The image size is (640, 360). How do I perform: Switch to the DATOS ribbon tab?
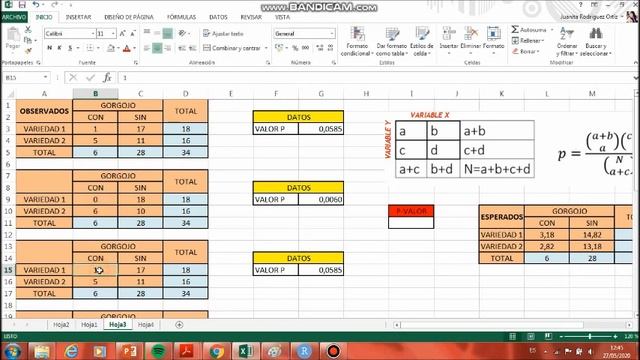tap(218, 17)
